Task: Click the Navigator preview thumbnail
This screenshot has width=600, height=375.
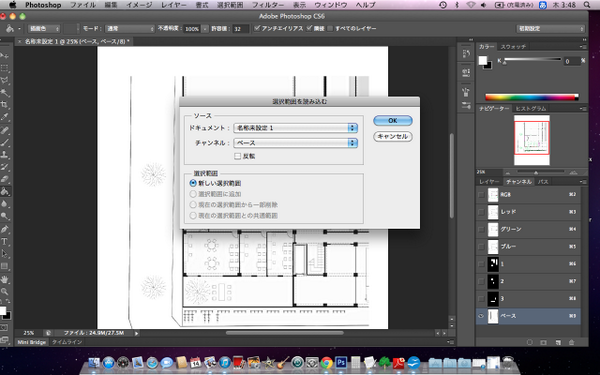Action: point(532,140)
